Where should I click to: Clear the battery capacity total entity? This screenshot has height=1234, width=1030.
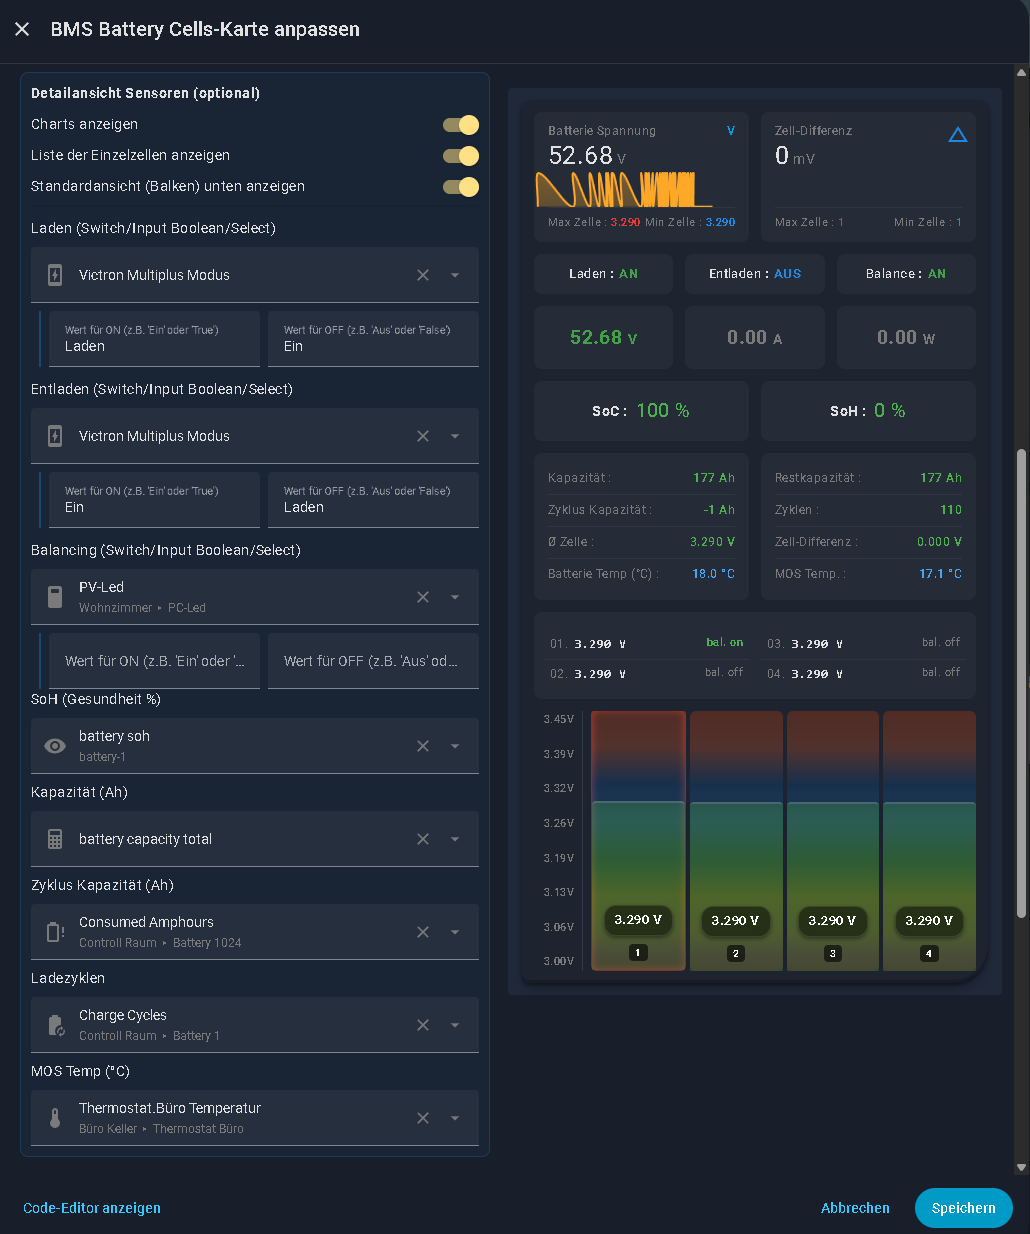click(x=423, y=839)
